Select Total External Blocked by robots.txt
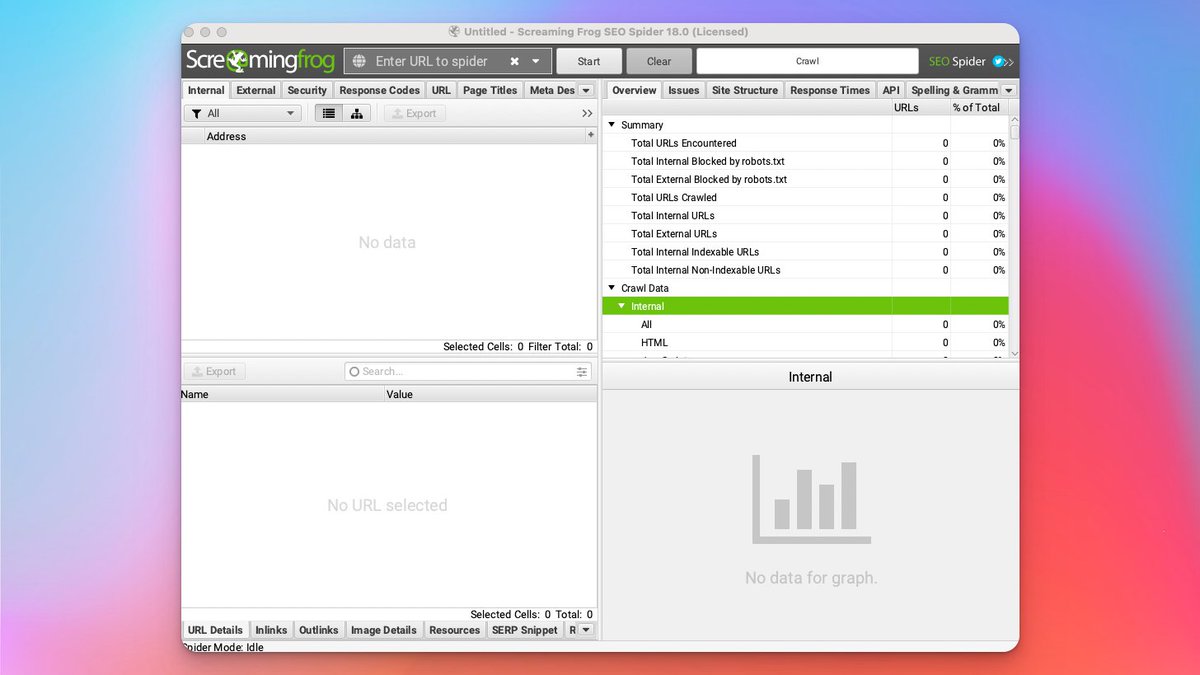The image size is (1200, 675). point(805,179)
